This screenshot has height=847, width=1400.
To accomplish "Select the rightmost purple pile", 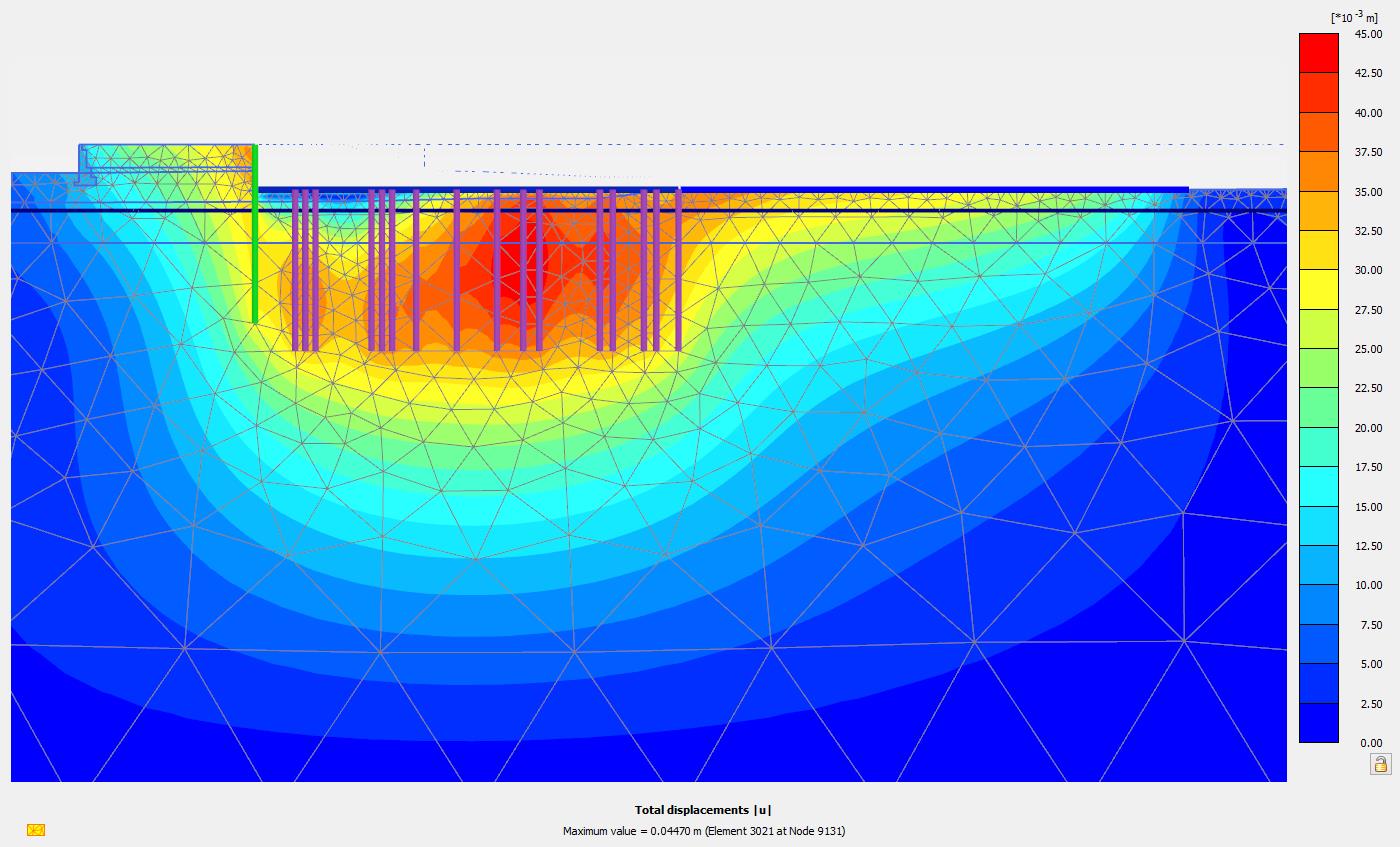I will point(678,270).
